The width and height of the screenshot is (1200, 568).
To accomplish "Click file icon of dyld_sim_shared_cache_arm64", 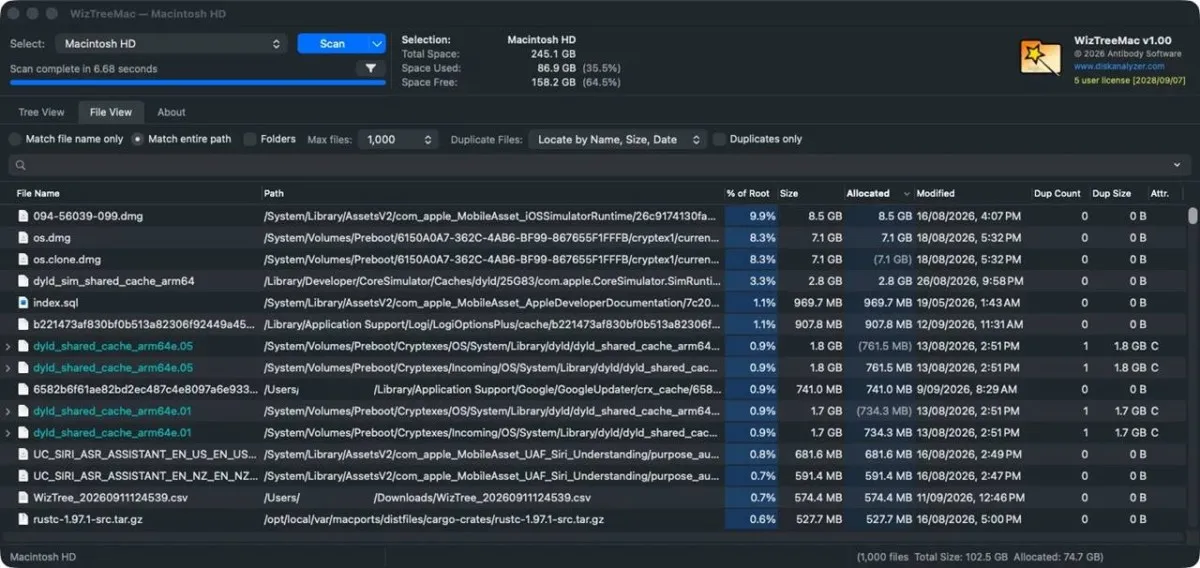I will point(23,281).
